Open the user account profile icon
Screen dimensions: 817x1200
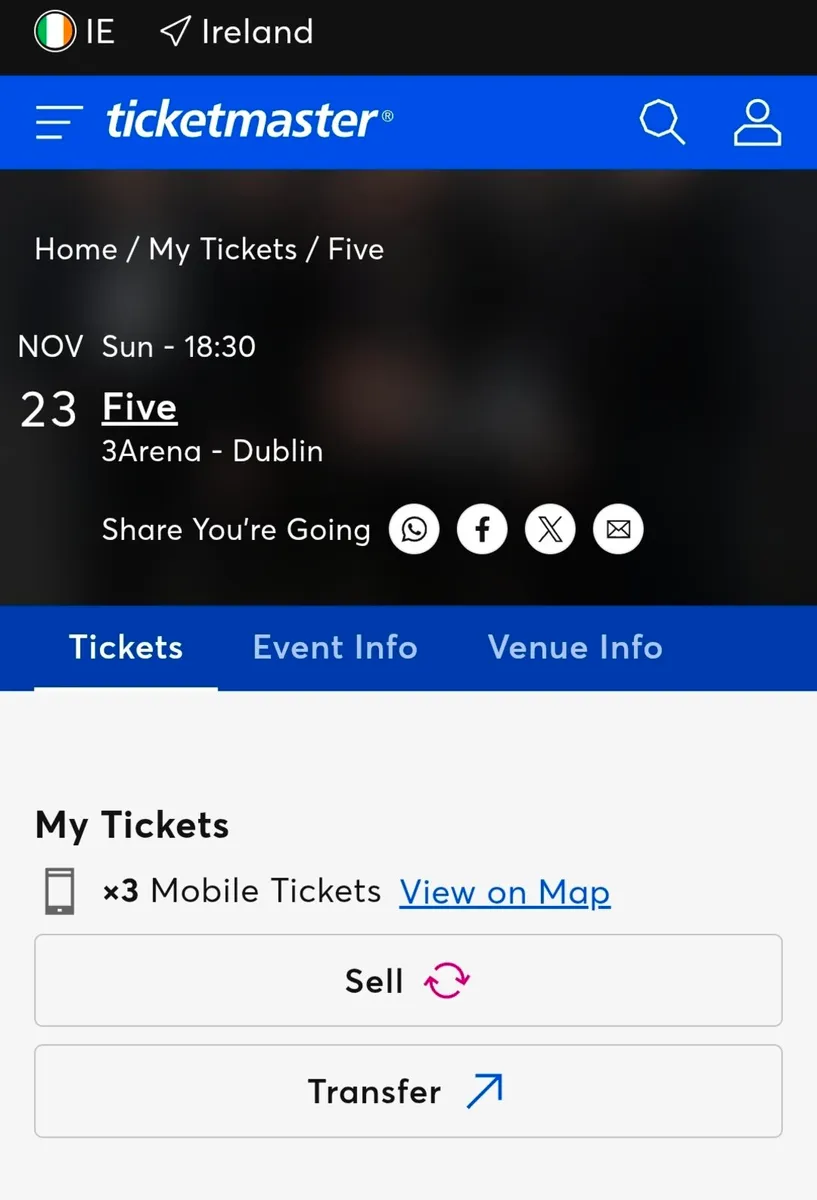(x=757, y=123)
